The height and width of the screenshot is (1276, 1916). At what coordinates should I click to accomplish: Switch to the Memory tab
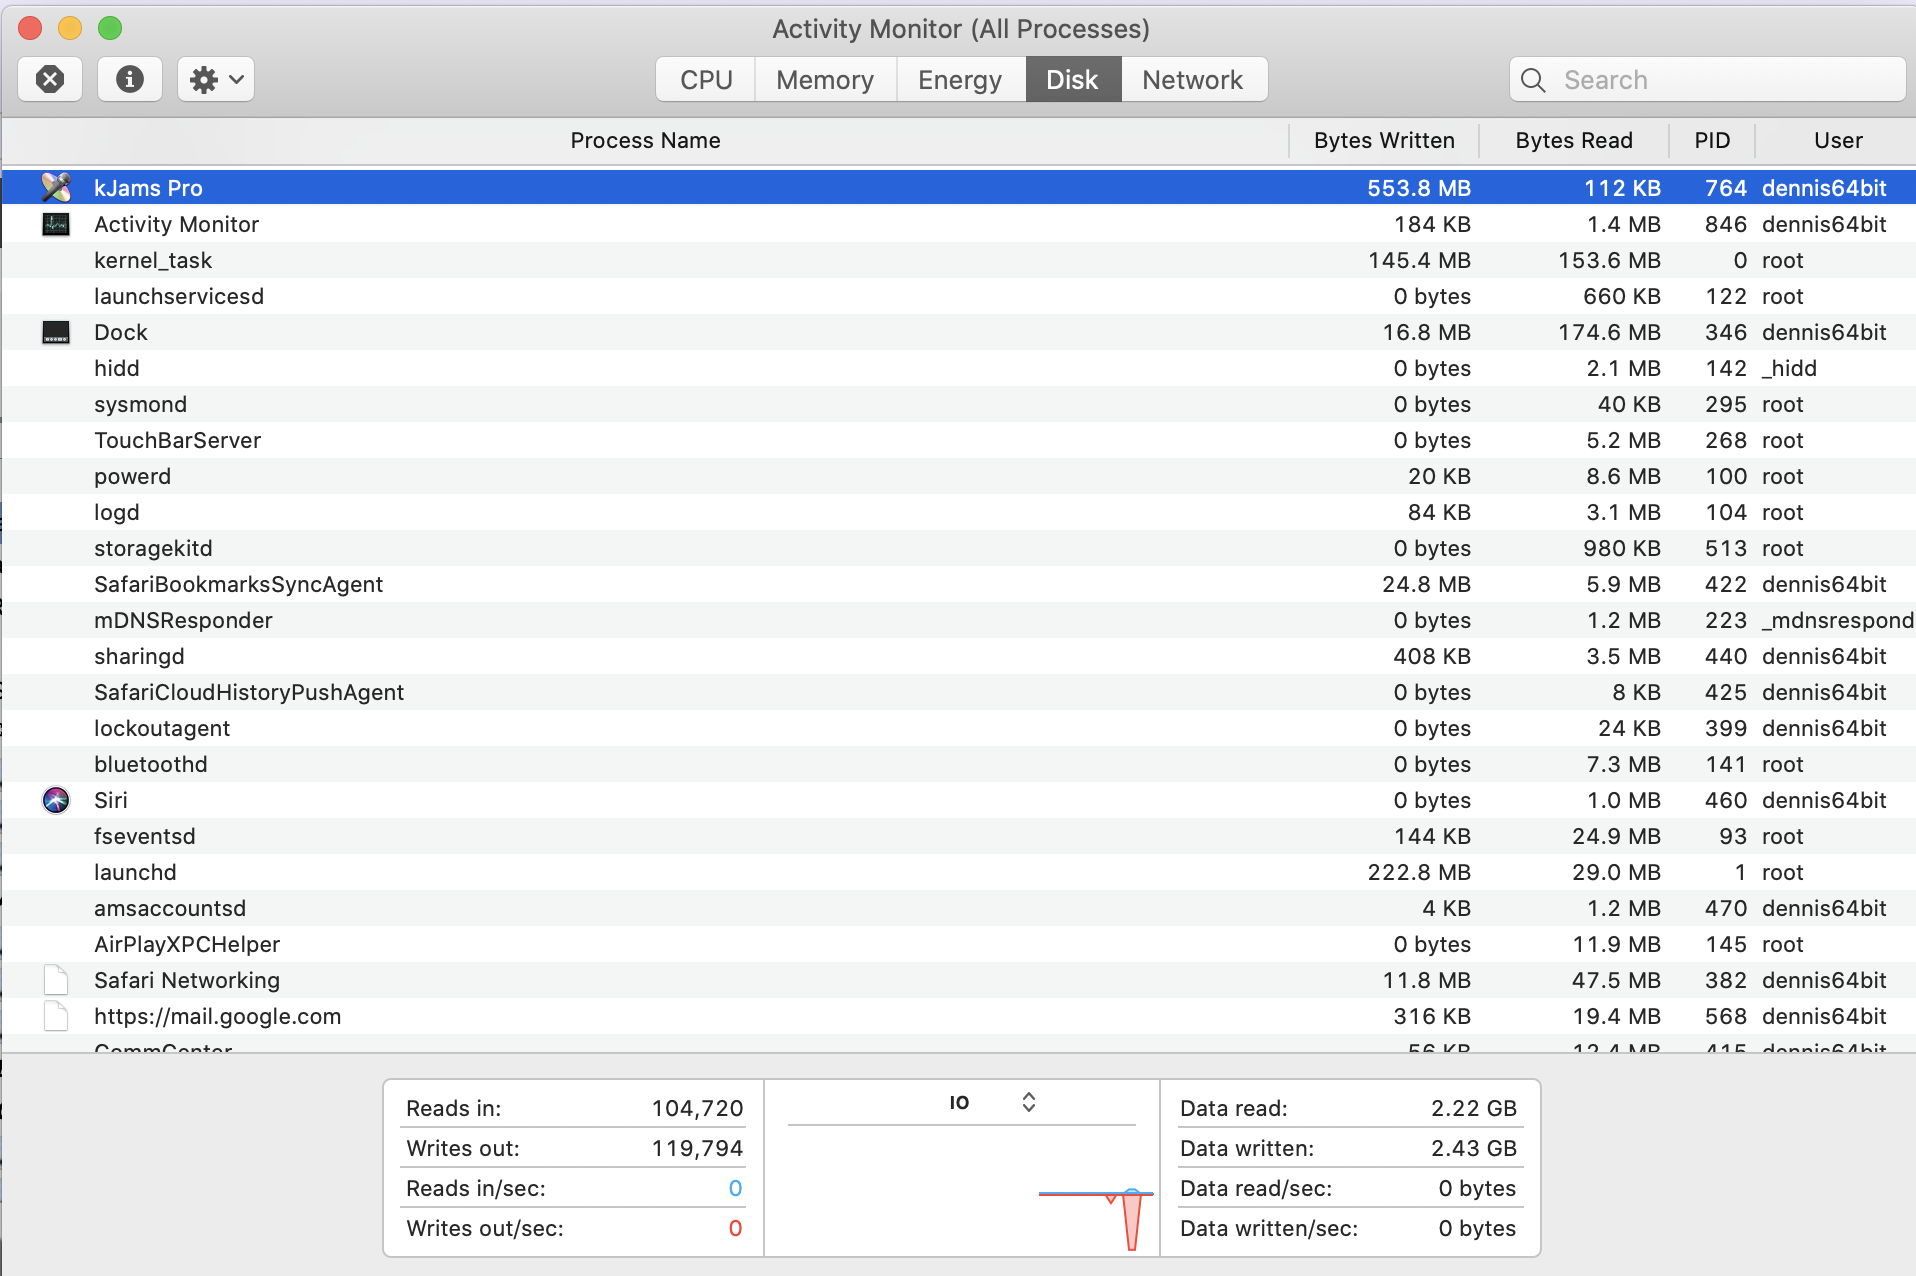coord(824,80)
